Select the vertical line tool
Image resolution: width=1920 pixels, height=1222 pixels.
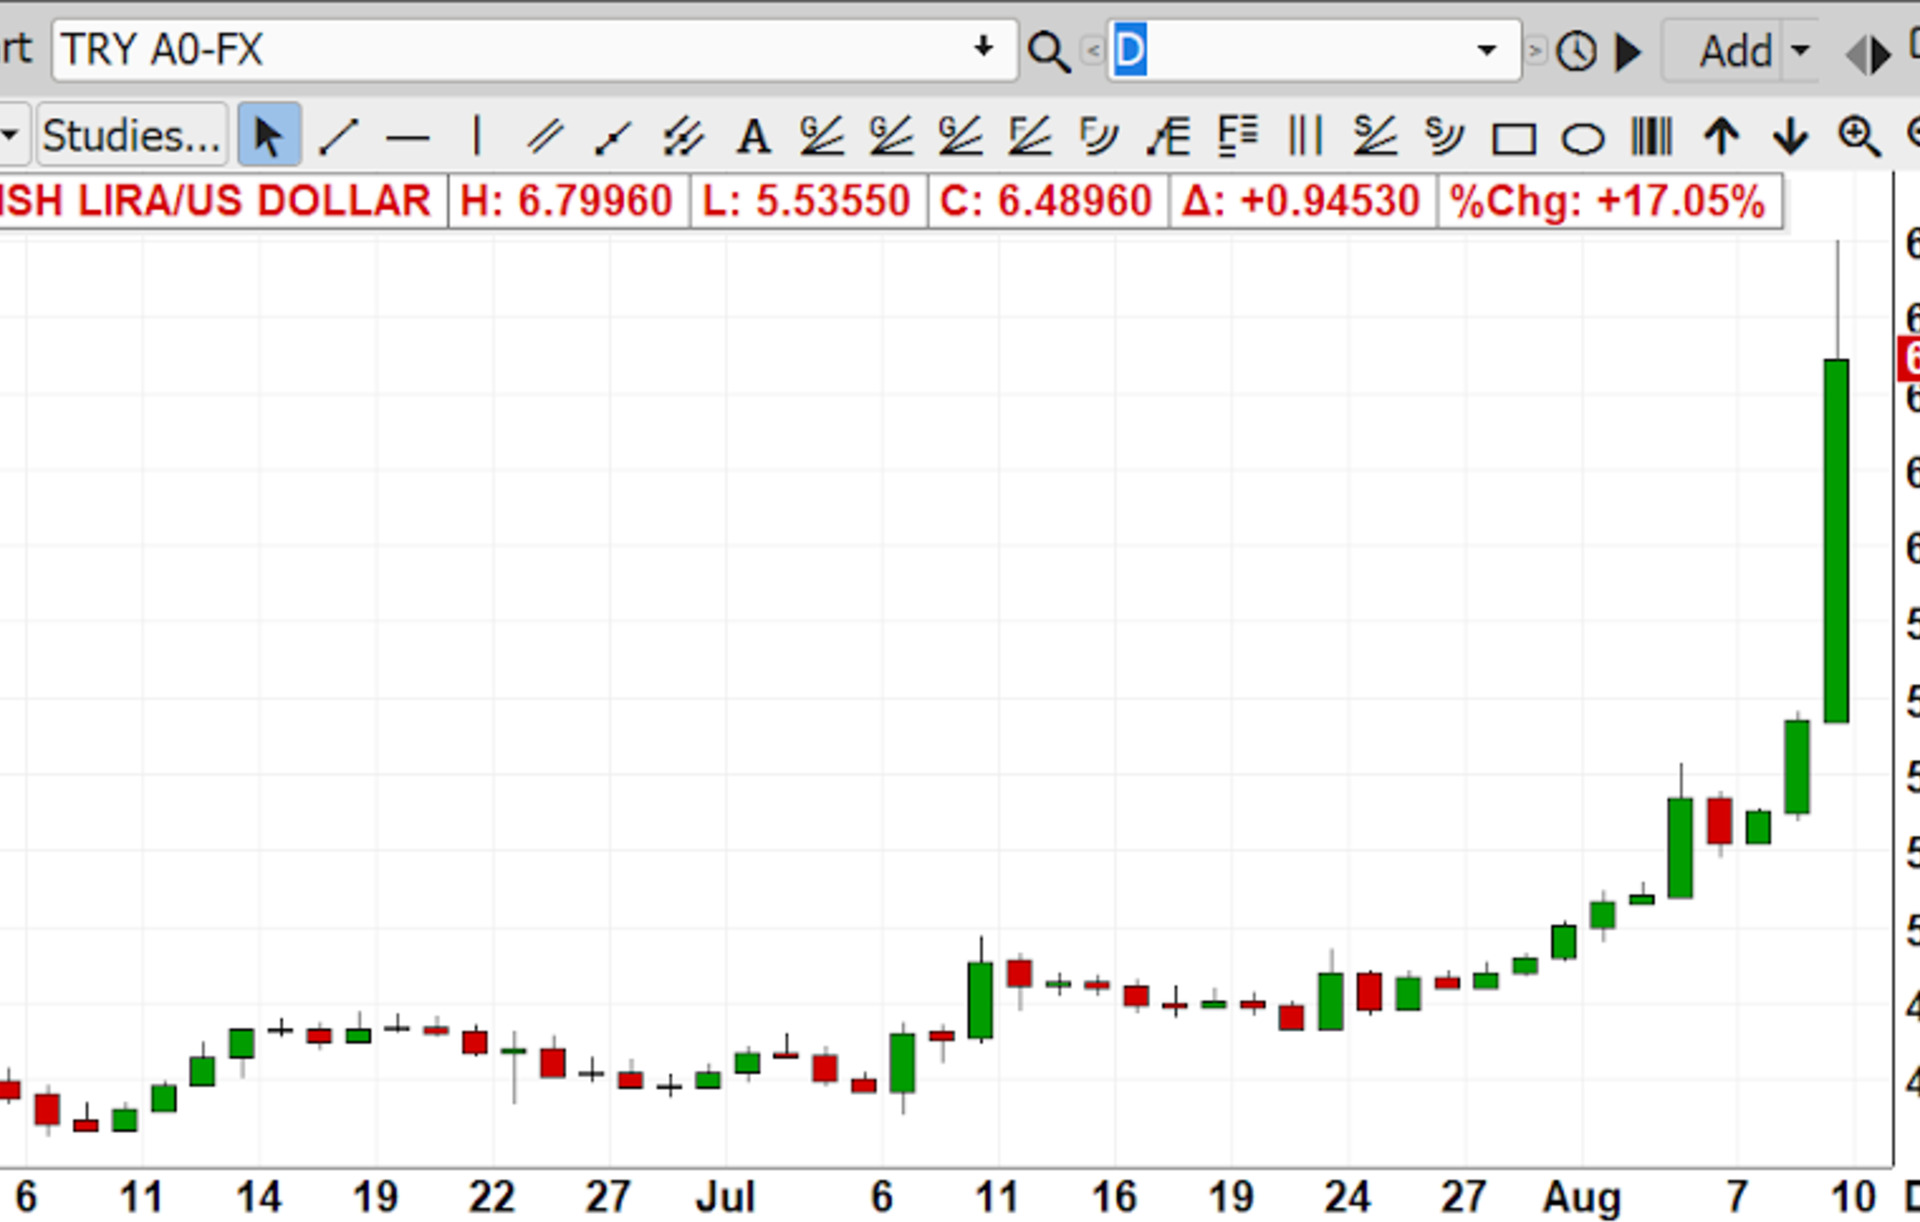click(x=477, y=136)
